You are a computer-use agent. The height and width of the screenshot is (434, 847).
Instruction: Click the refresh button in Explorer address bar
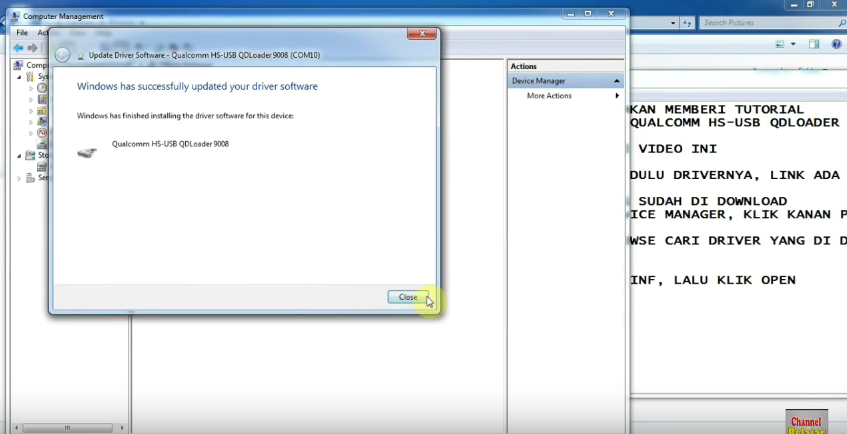click(687, 23)
